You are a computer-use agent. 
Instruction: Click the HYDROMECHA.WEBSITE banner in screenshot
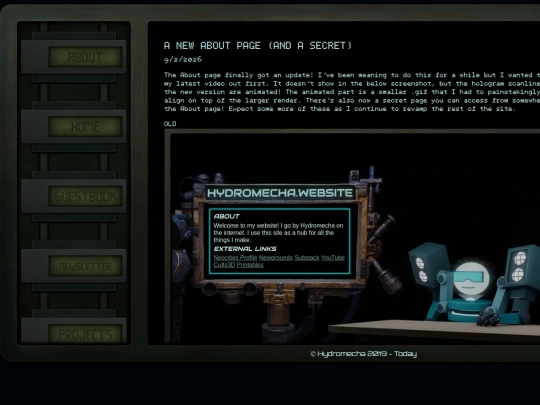click(280, 193)
